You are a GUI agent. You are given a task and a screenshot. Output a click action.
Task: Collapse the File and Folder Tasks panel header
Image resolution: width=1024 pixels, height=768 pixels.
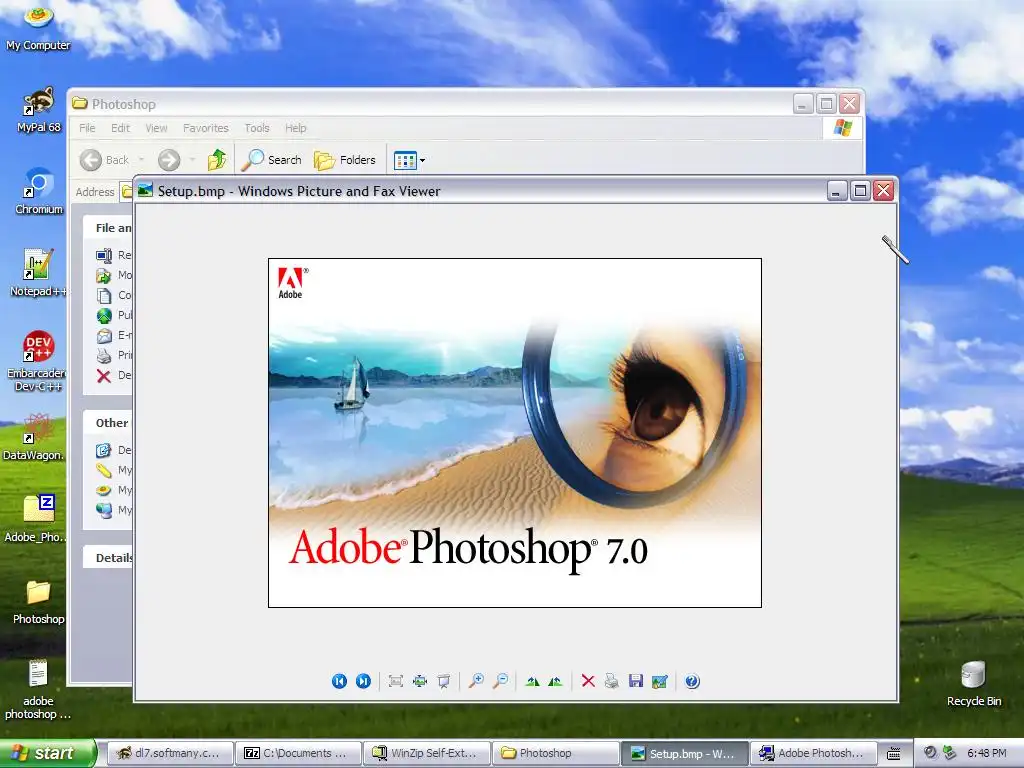click(108, 228)
